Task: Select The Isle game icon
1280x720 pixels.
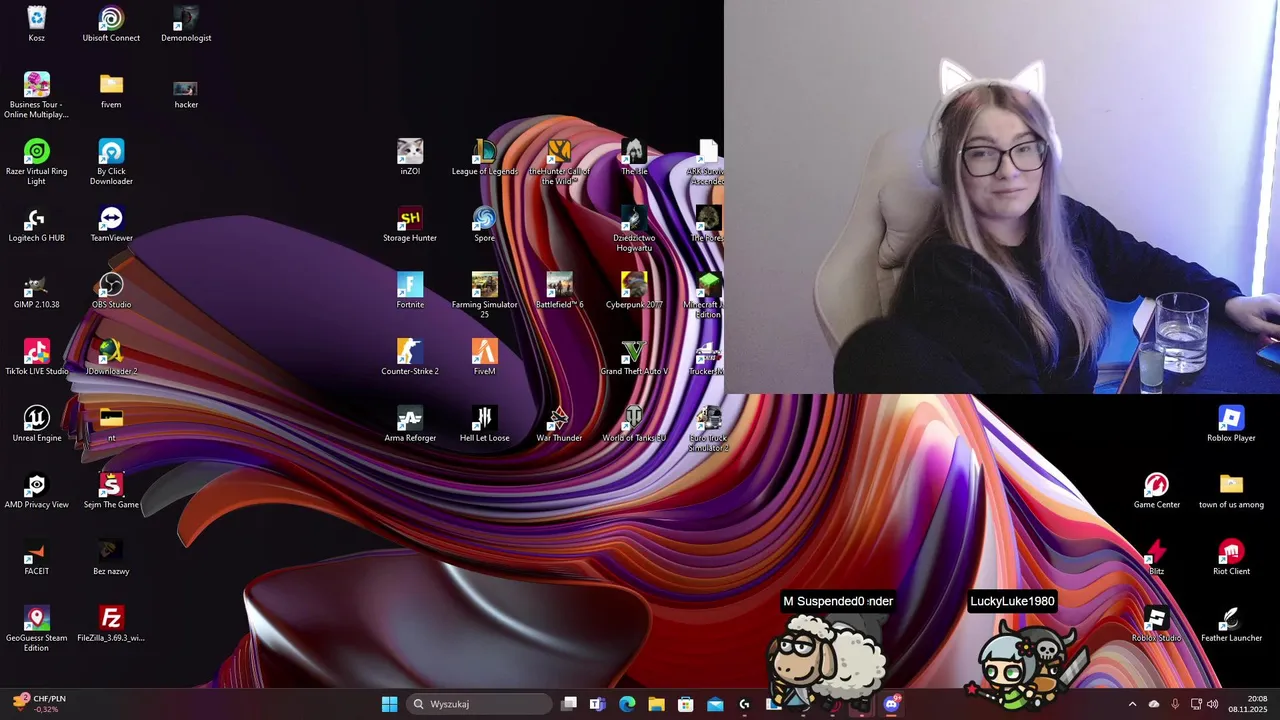Action: [634, 157]
